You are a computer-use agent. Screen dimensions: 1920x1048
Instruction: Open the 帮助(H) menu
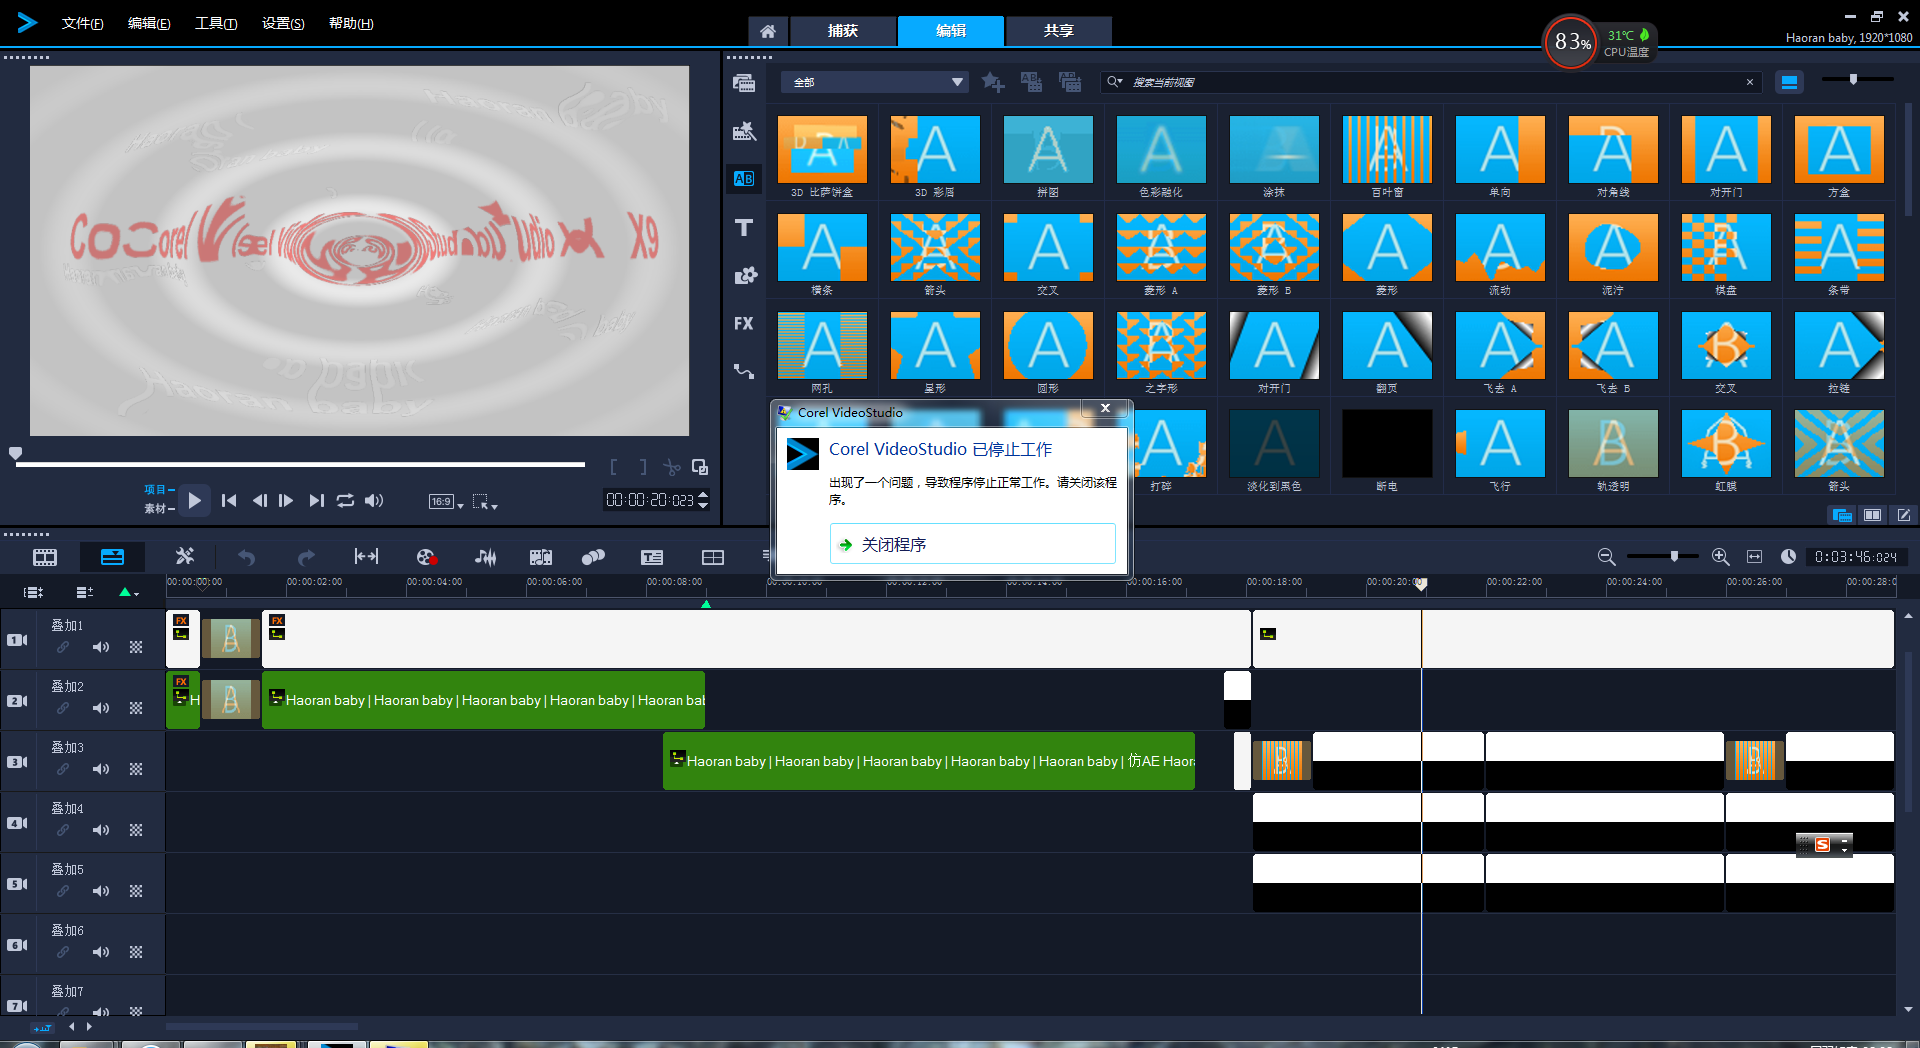pos(351,23)
